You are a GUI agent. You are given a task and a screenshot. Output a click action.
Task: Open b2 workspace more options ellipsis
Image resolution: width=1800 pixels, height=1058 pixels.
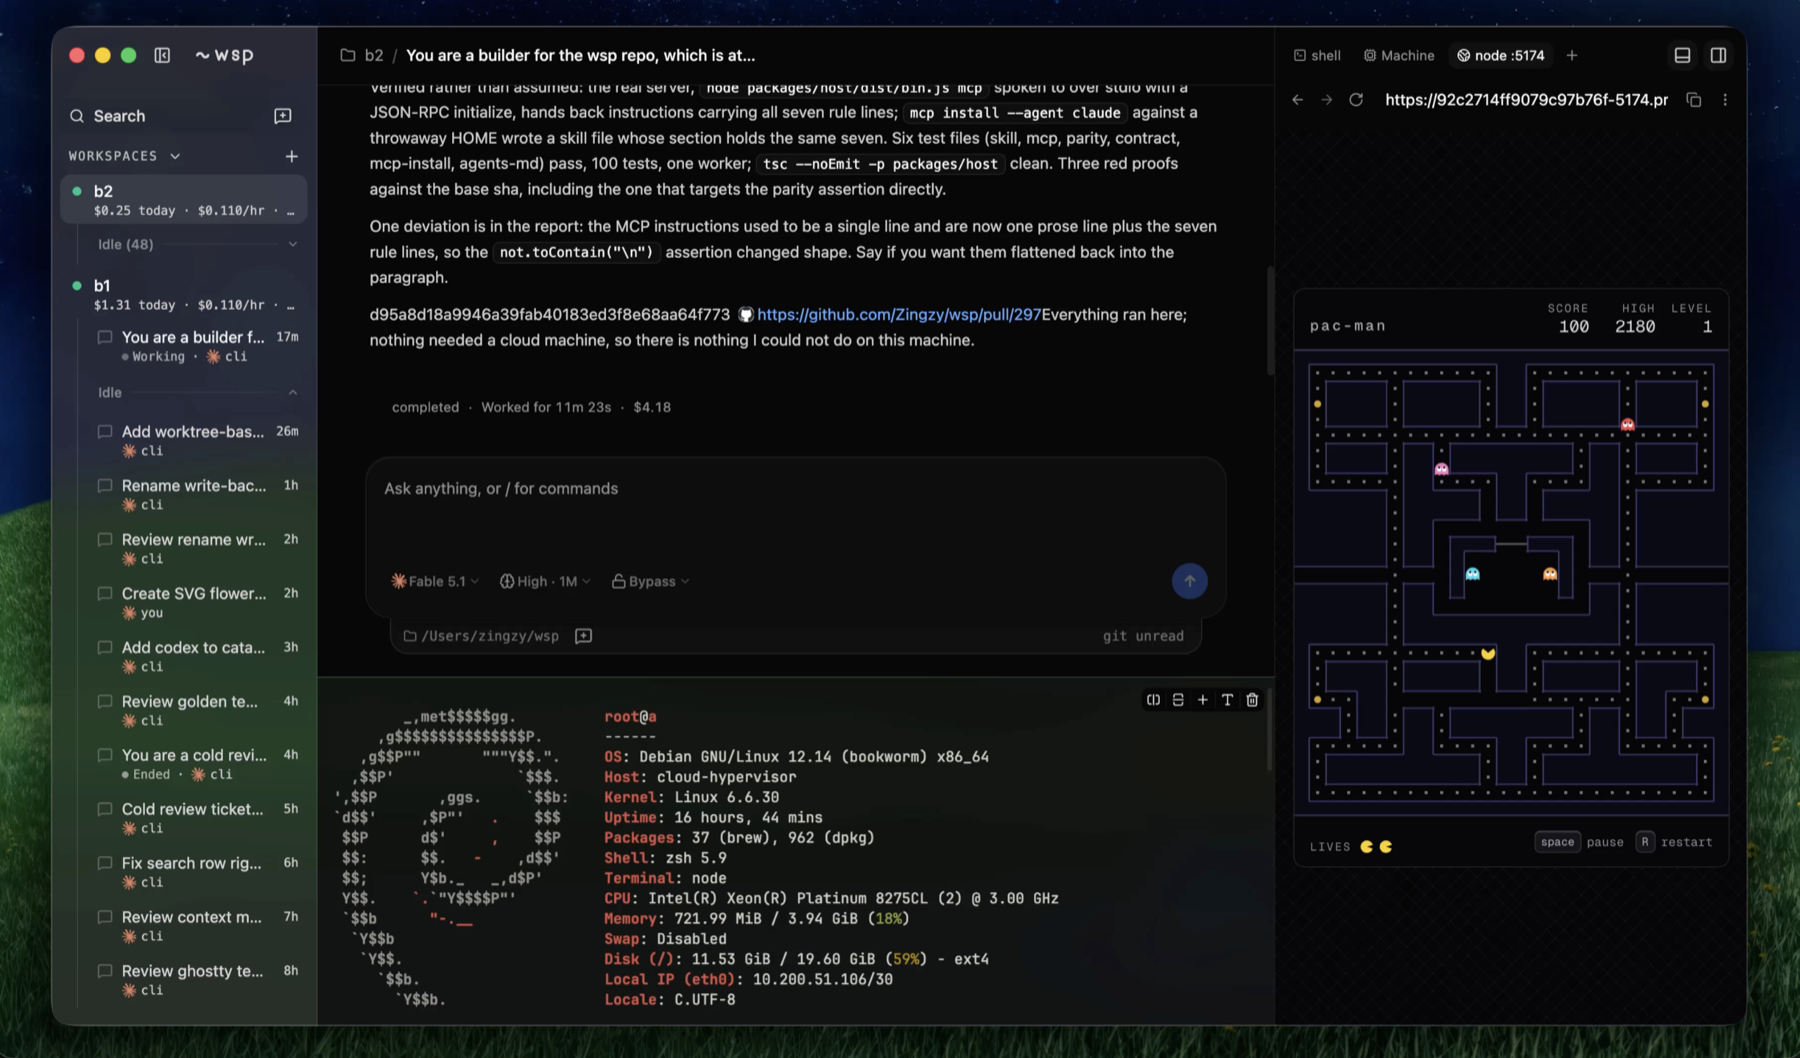tap(291, 211)
